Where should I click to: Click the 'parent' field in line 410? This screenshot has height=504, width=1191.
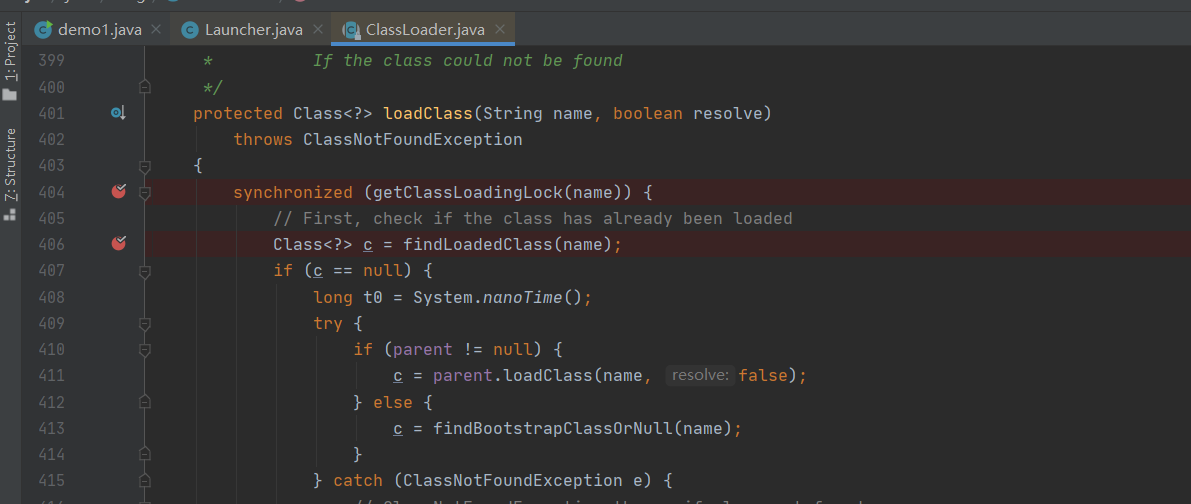coord(423,350)
